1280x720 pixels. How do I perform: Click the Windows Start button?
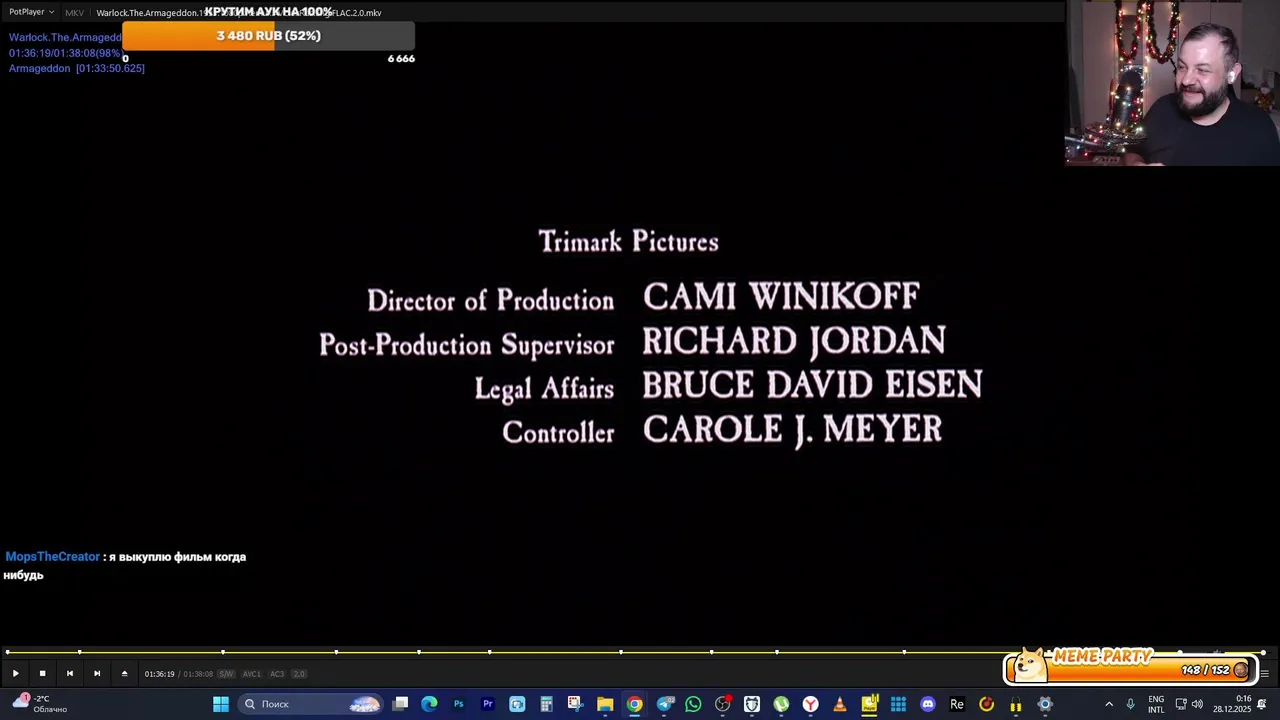[221, 704]
